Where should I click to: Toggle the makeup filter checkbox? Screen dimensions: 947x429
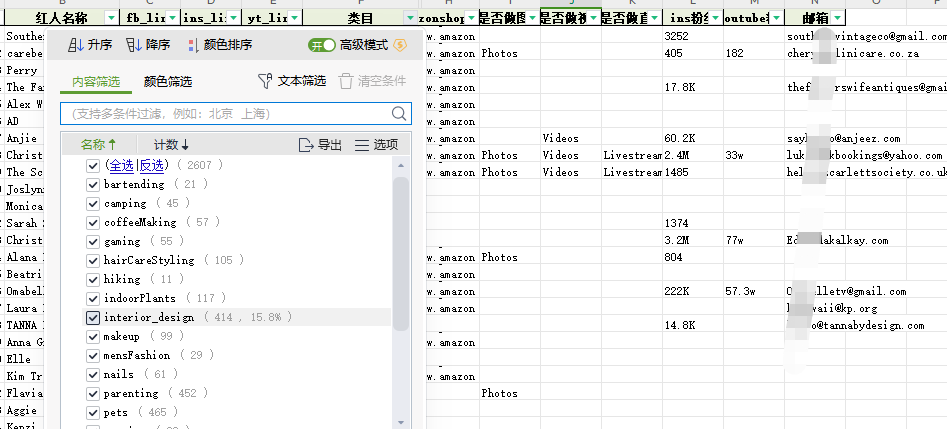click(93, 337)
